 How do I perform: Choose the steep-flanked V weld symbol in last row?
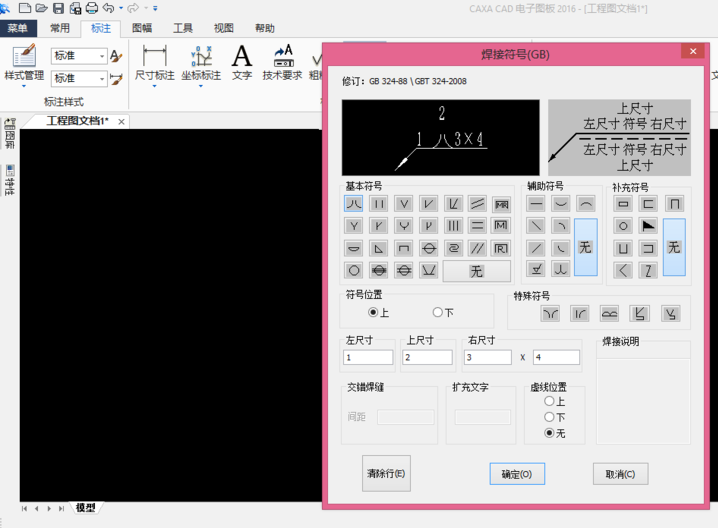(x=429, y=270)
